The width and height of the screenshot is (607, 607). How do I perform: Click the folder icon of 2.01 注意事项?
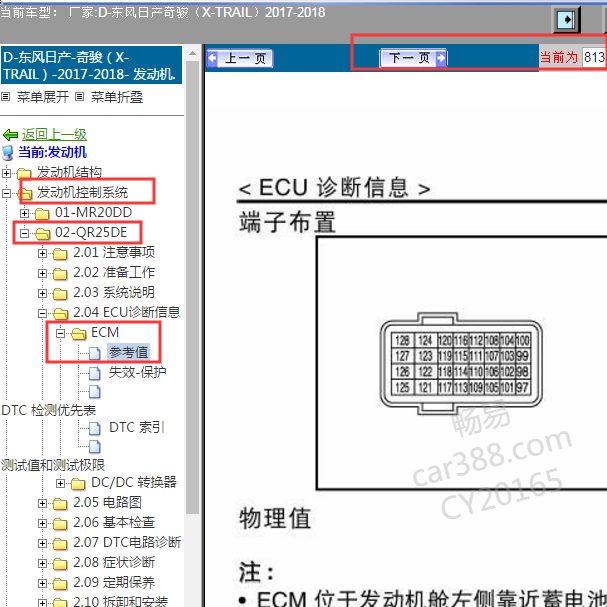[x=60, y=254]
